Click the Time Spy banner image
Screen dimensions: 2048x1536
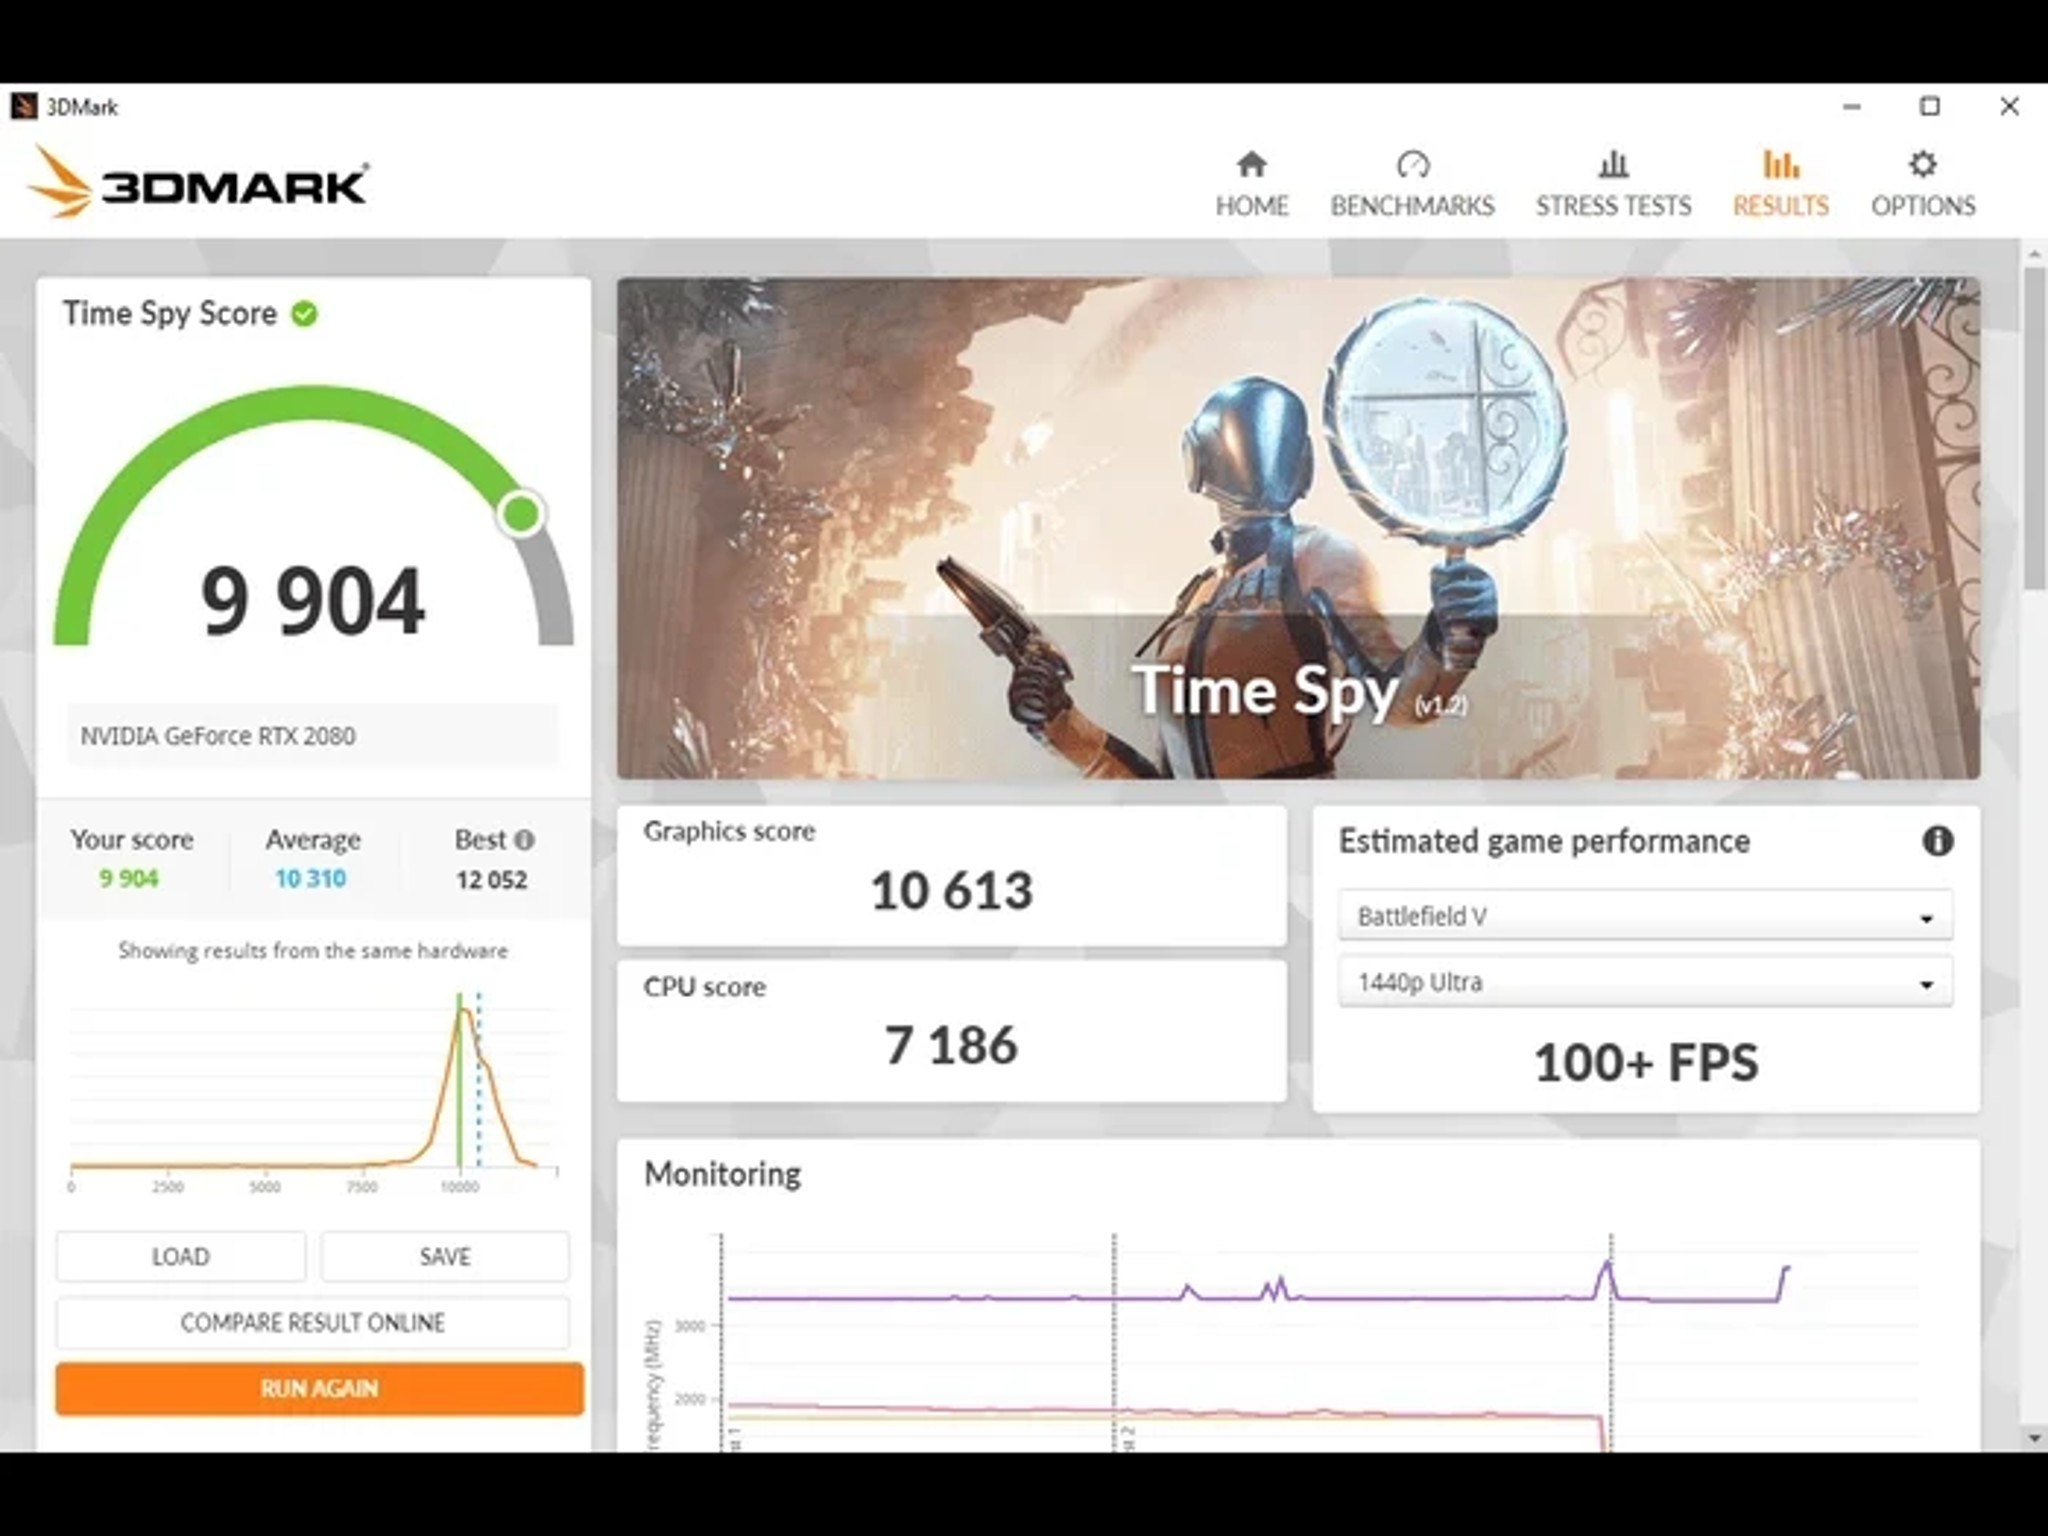1298,528
